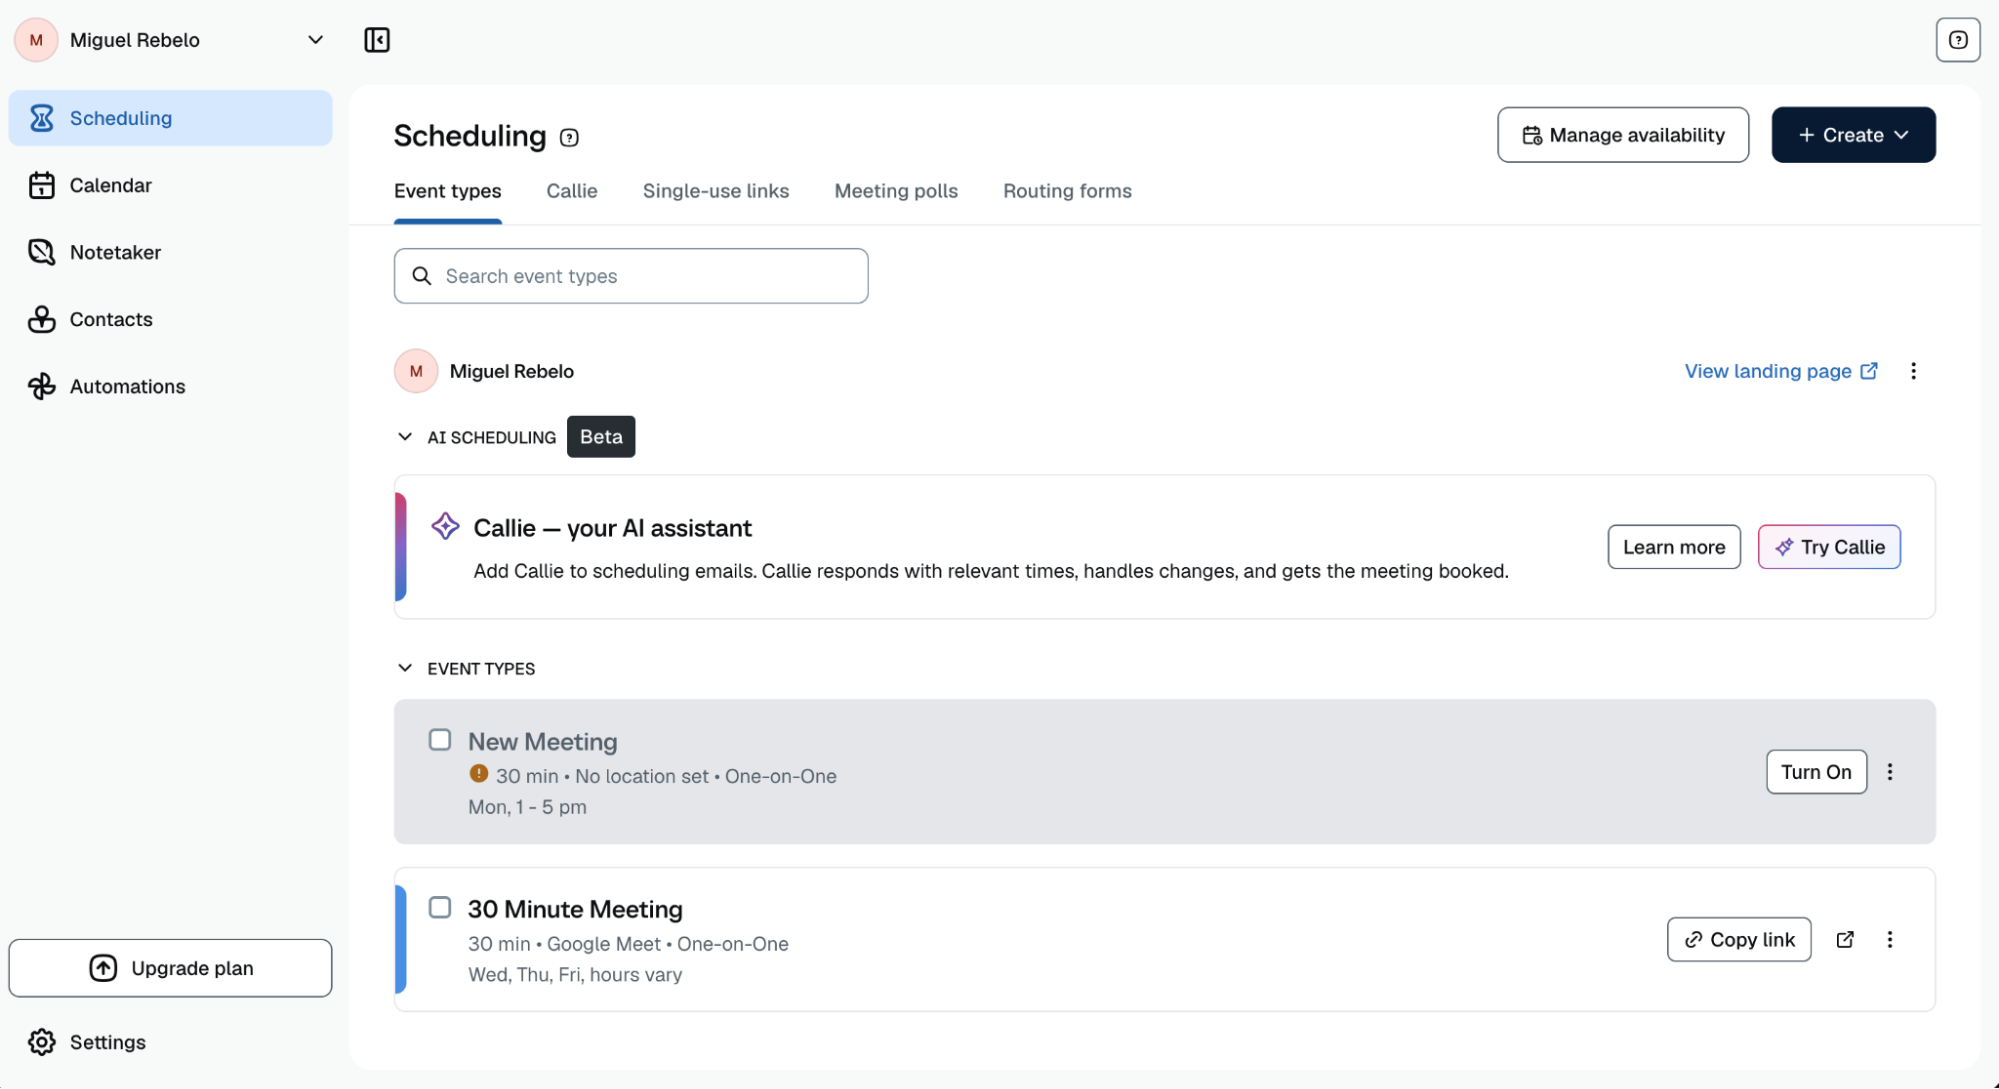Image resolution: width=1999 pixels, height=1089 pixels.
Task: Click the Try Callie button
Action: tap(1828, 547)
